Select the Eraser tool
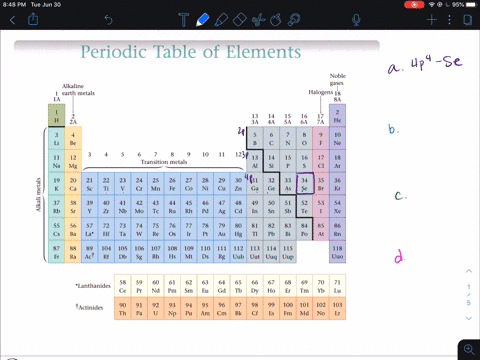 point(239,20)
